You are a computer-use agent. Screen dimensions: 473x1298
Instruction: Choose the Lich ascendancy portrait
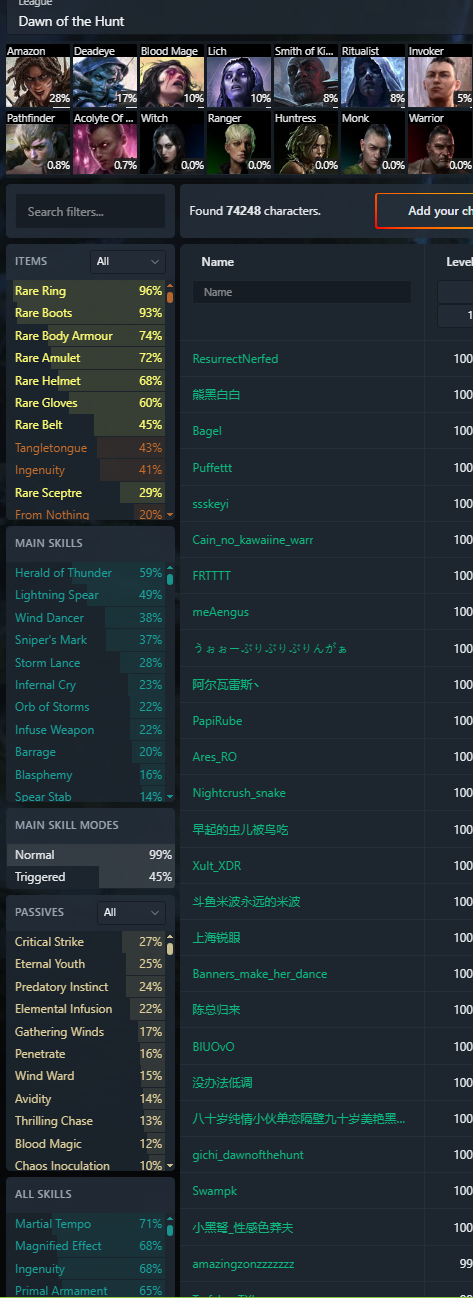(x=239, y=76)
